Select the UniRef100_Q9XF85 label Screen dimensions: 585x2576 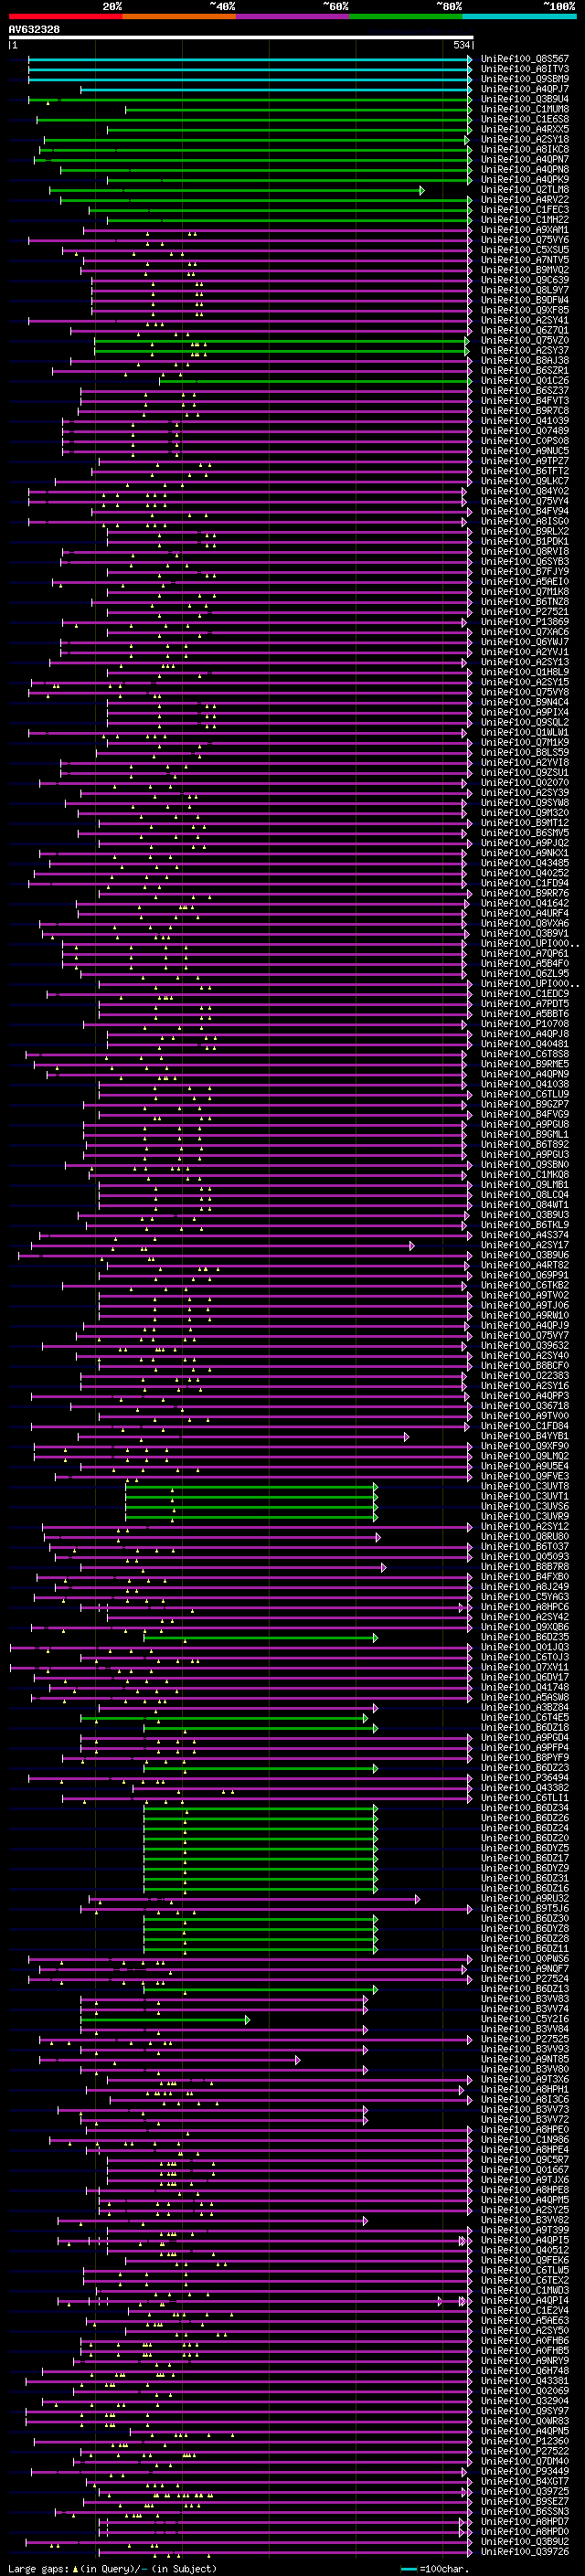(525, 310)
